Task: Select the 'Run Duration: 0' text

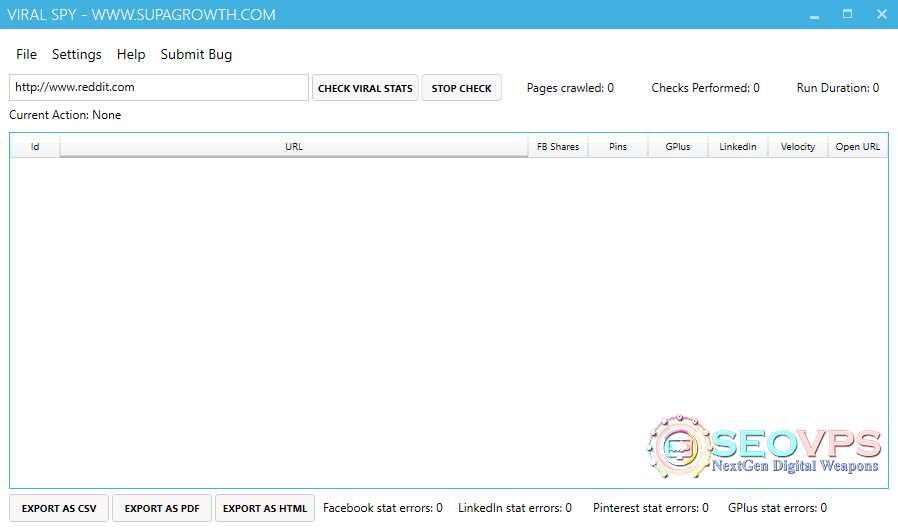Action: [x=838, y=88]
